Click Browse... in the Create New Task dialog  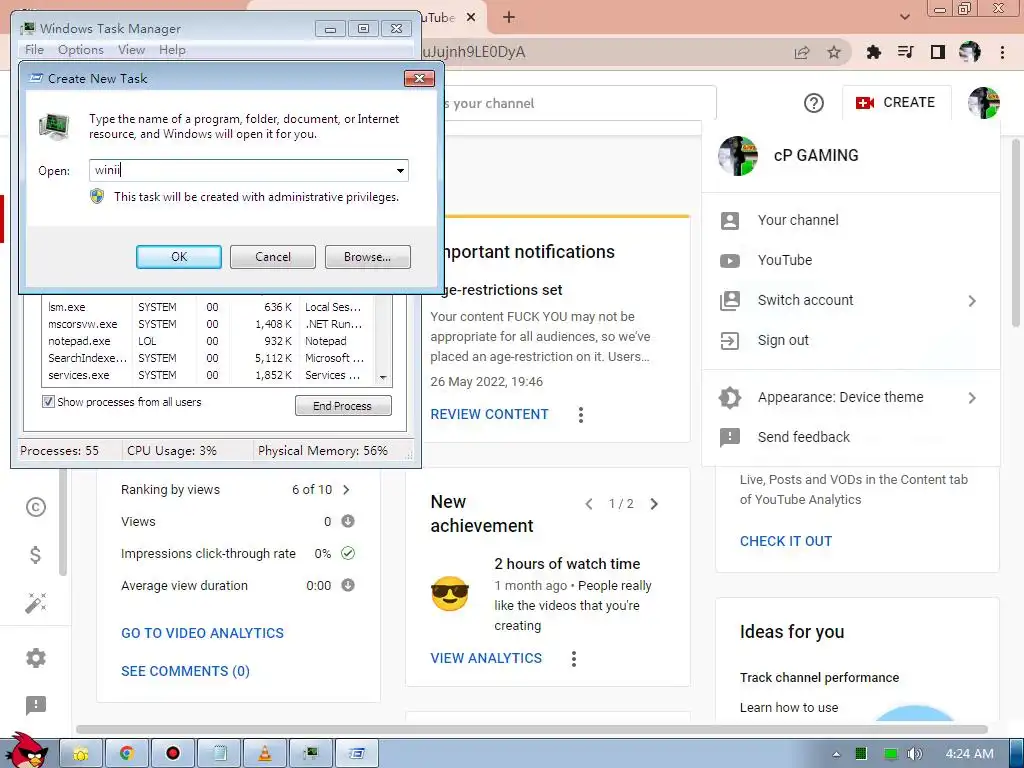[368, 257]
